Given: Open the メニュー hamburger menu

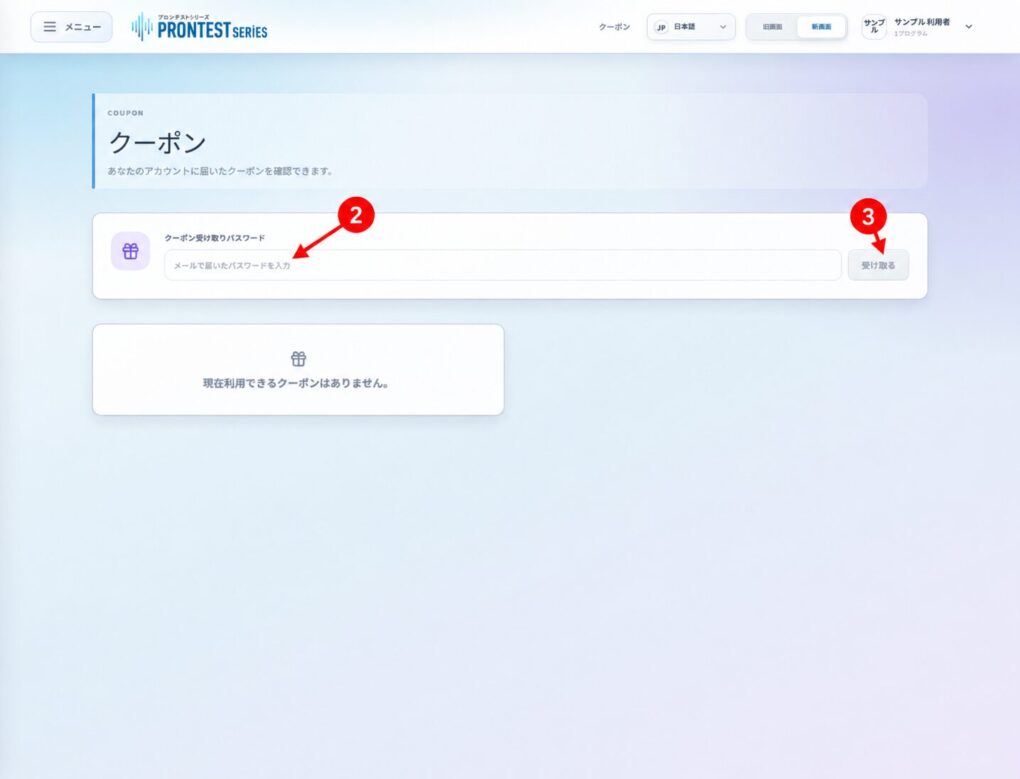Looking at the screenshot, I should coord(72,27).
